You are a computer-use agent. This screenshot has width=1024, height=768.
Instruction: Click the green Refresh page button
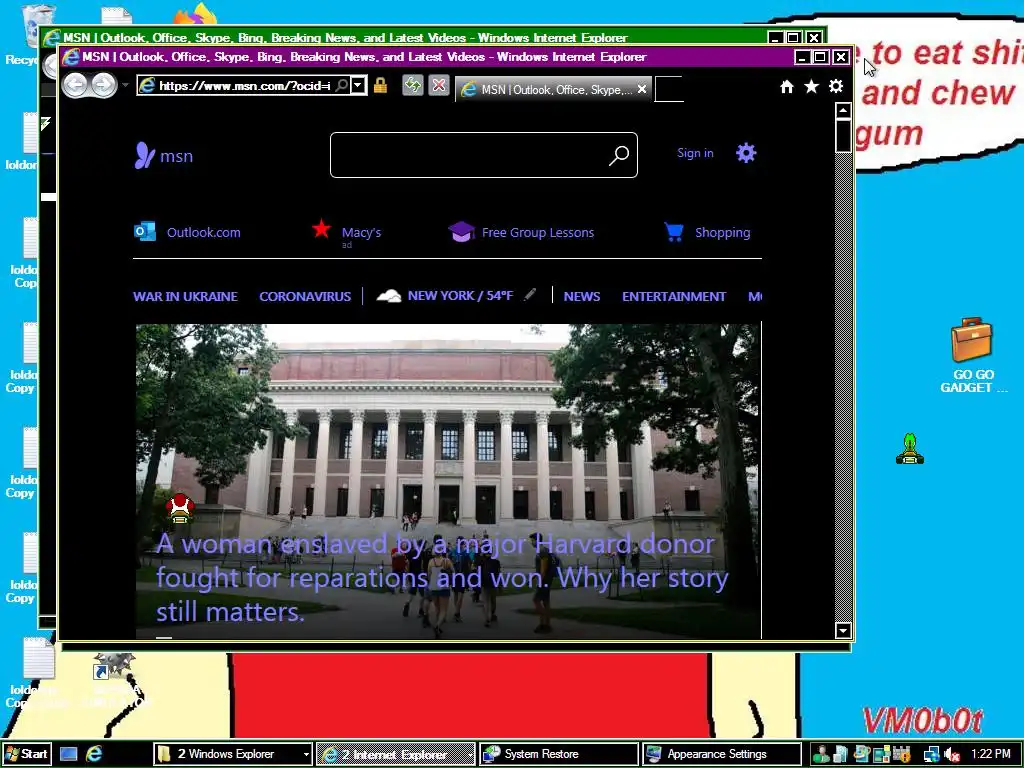[413, 85]
